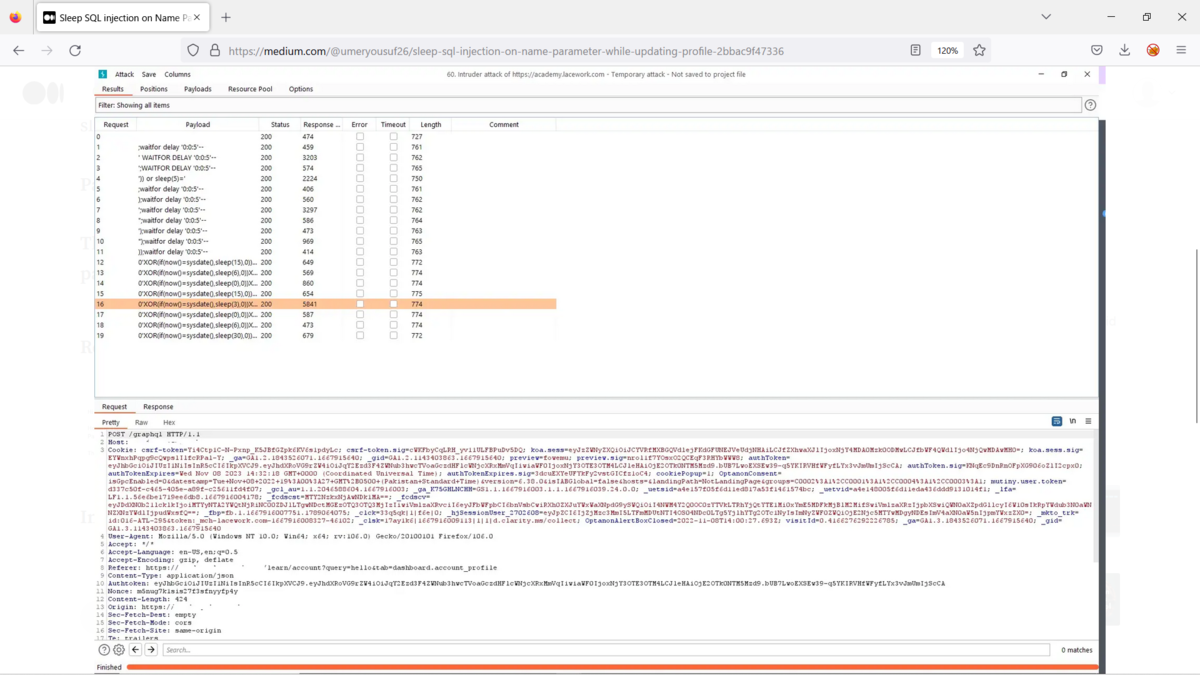
Task: Open the Attack menu
Action: 124,74
